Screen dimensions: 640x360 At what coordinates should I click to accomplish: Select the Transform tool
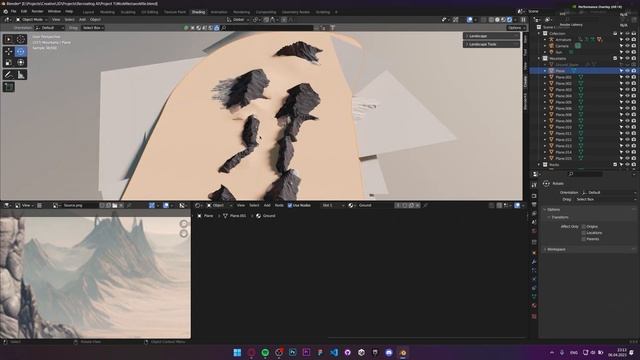20,62
